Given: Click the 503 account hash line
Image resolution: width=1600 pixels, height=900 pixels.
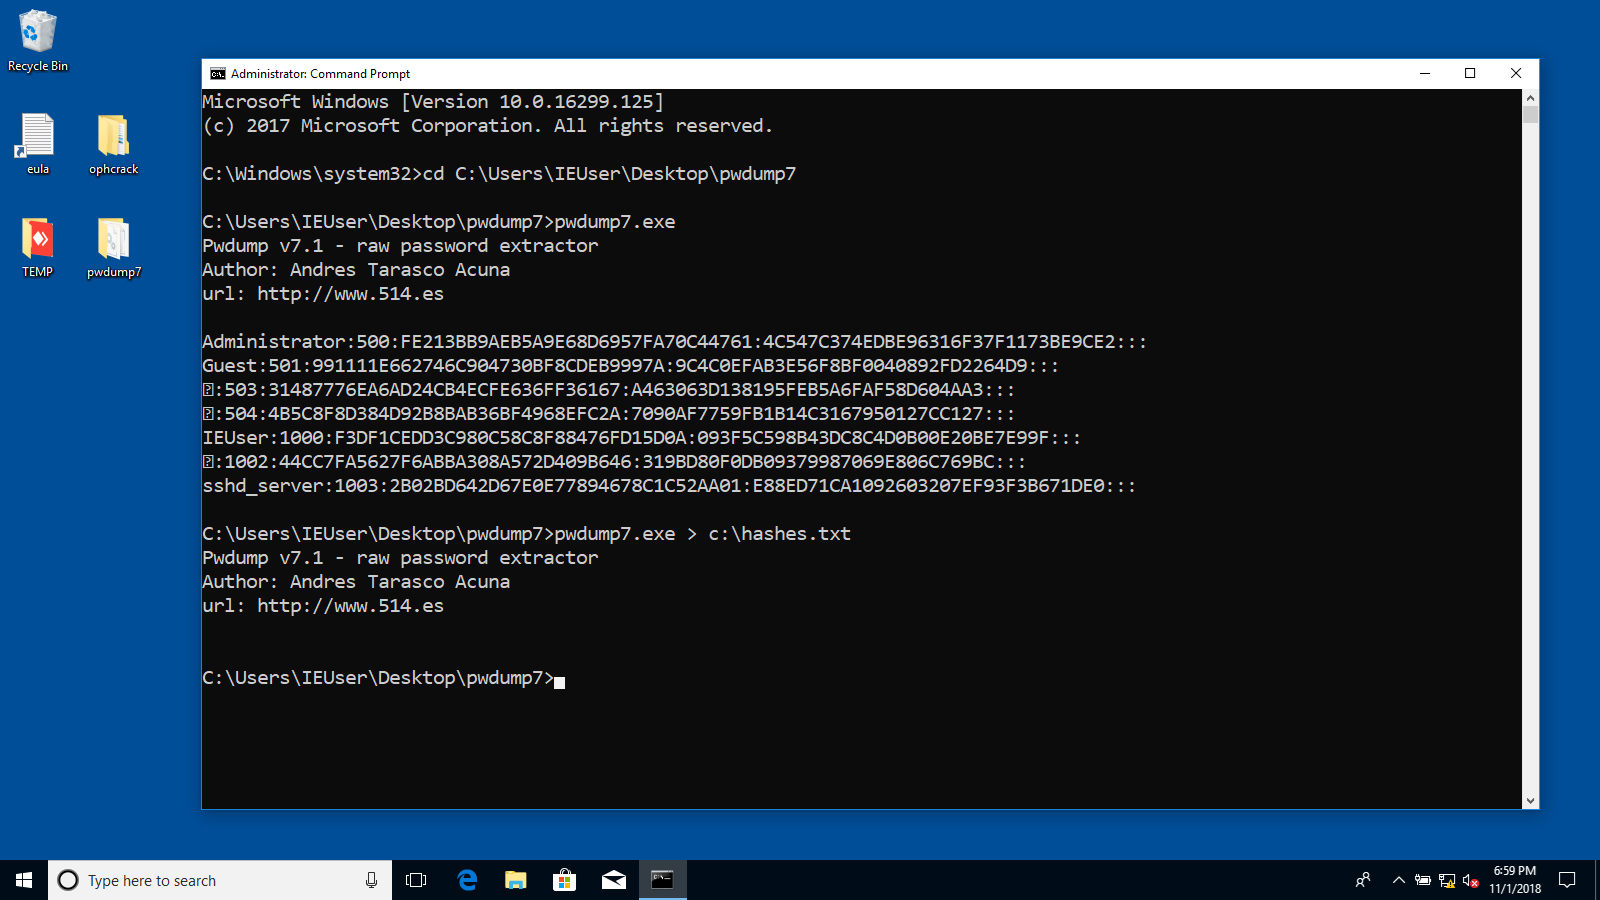Looking at the screenshot, I should click(x=609, y=390).
